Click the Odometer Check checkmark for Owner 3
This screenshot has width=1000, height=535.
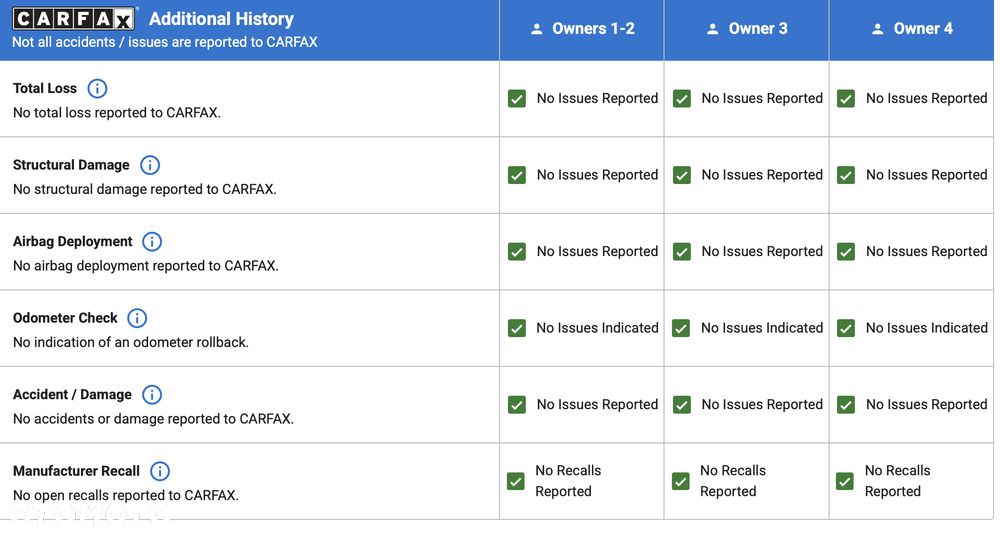(681, 328)
